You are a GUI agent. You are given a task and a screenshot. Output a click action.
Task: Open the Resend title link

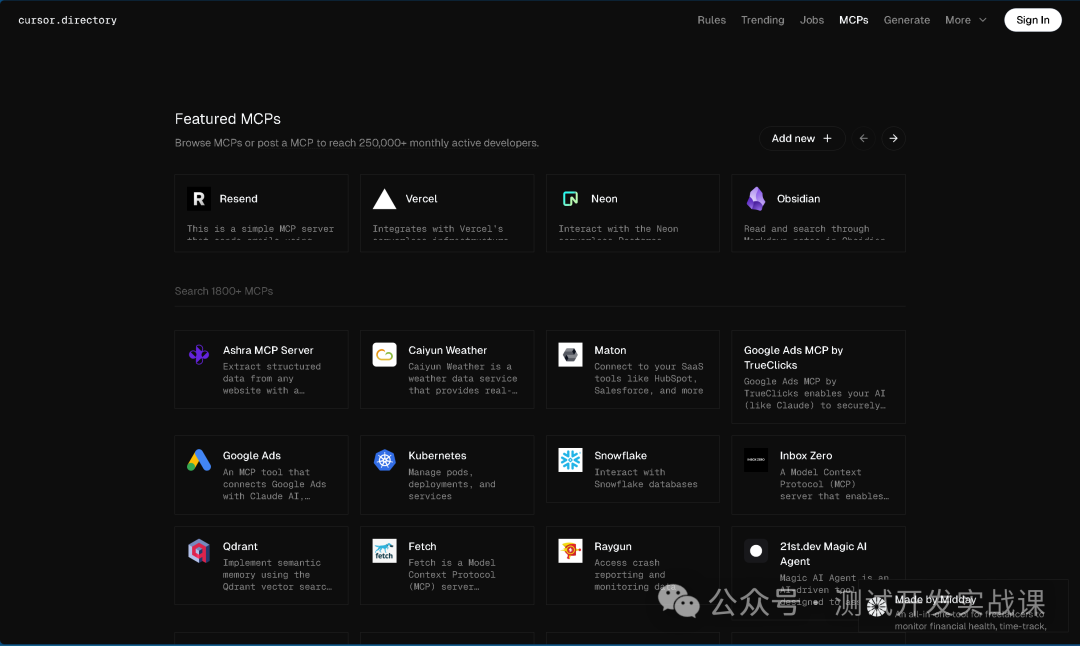[238, 199]
